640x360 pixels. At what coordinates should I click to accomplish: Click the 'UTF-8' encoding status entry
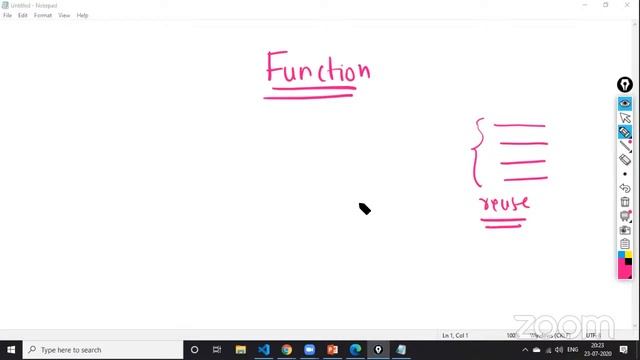tap(593, 335)
